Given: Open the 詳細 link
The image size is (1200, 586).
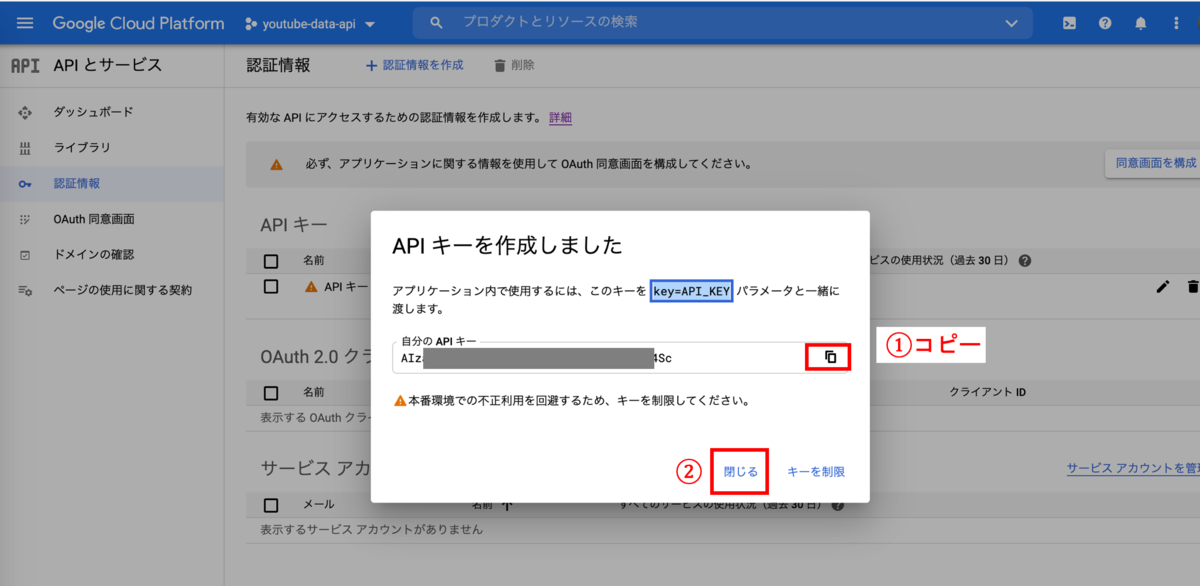Looking at the screenshot, I should point(560,118).
